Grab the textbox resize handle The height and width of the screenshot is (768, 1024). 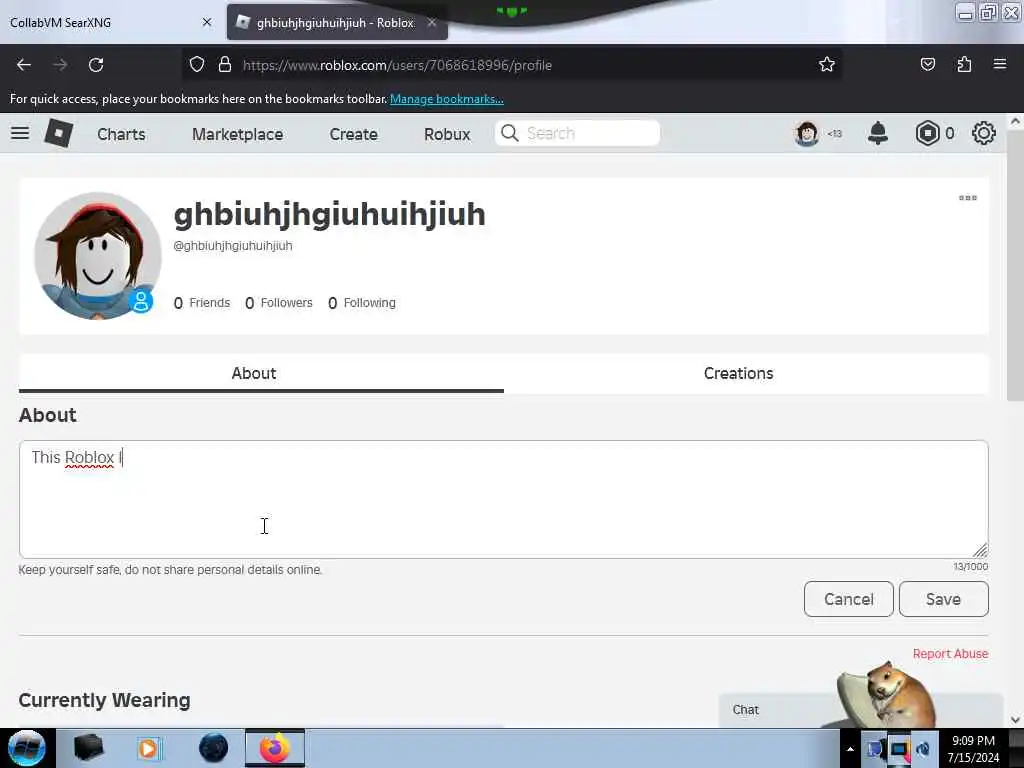coord(980,549)
